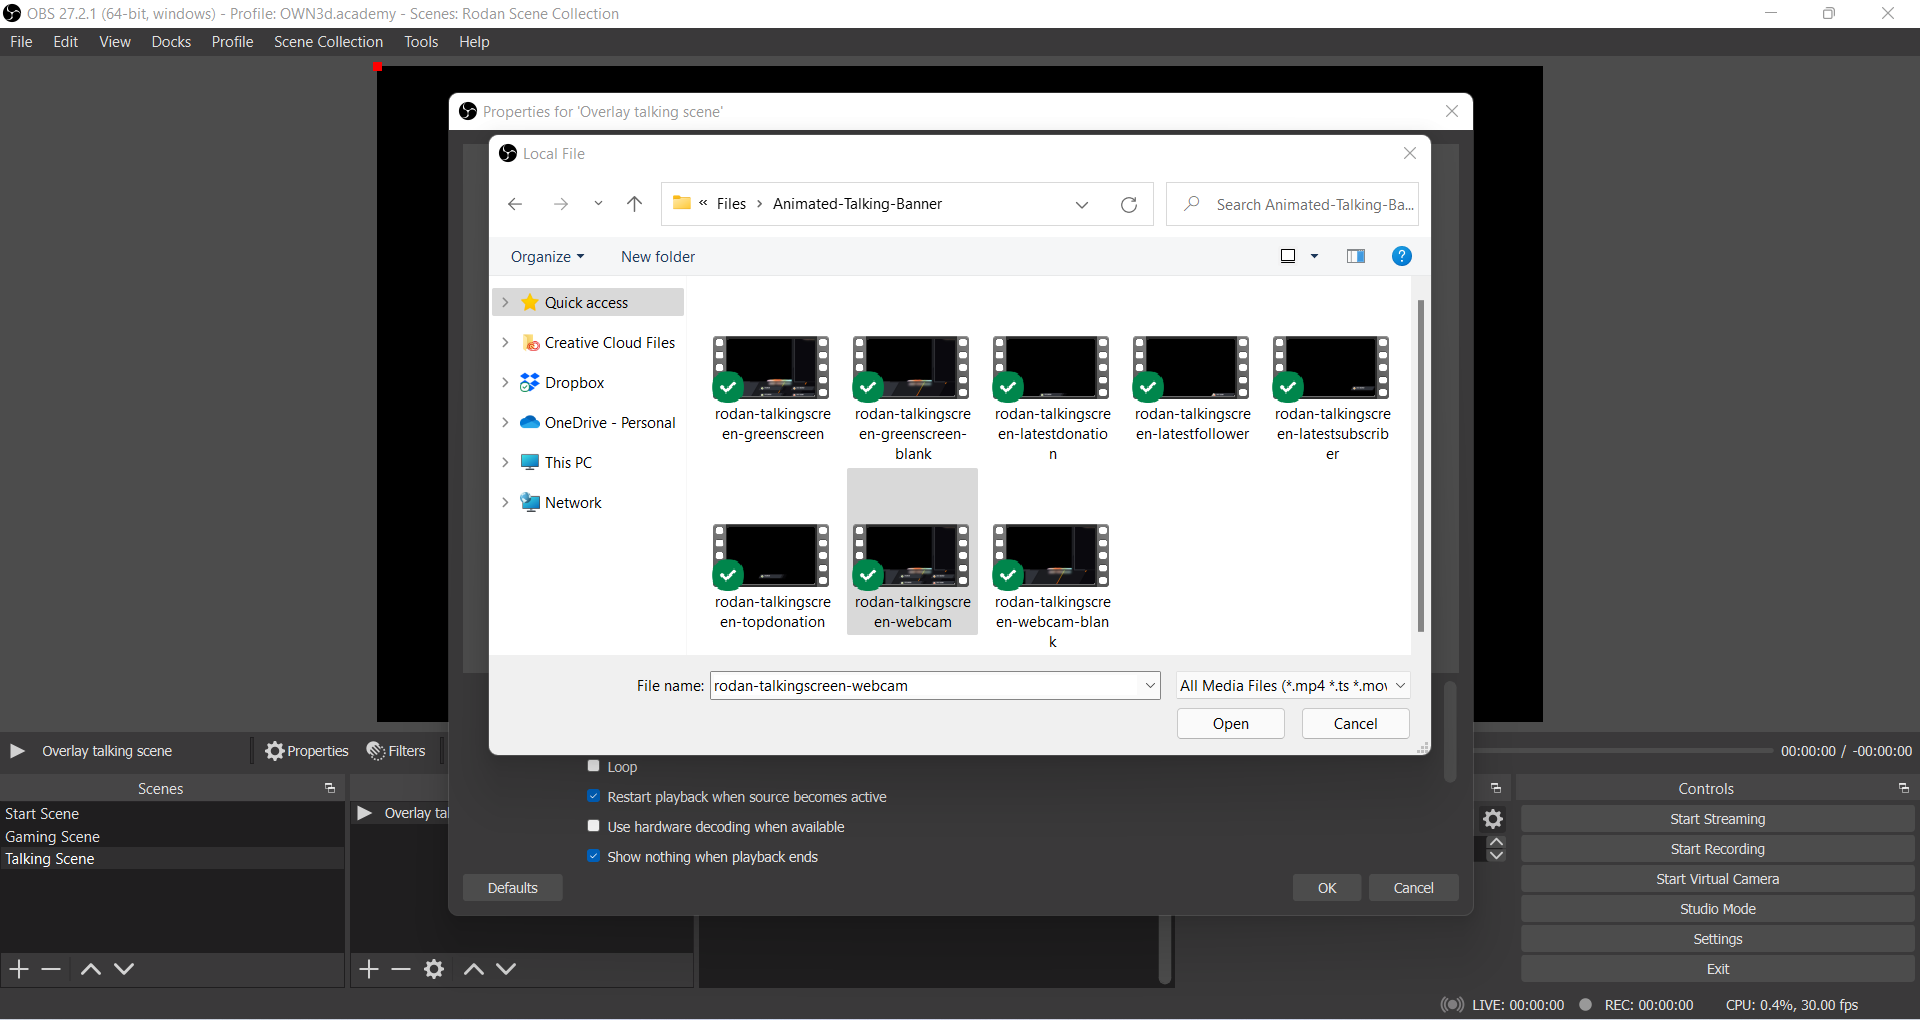
Task: Toggle the preview pane icon
Action: (x=1355, y=257)
